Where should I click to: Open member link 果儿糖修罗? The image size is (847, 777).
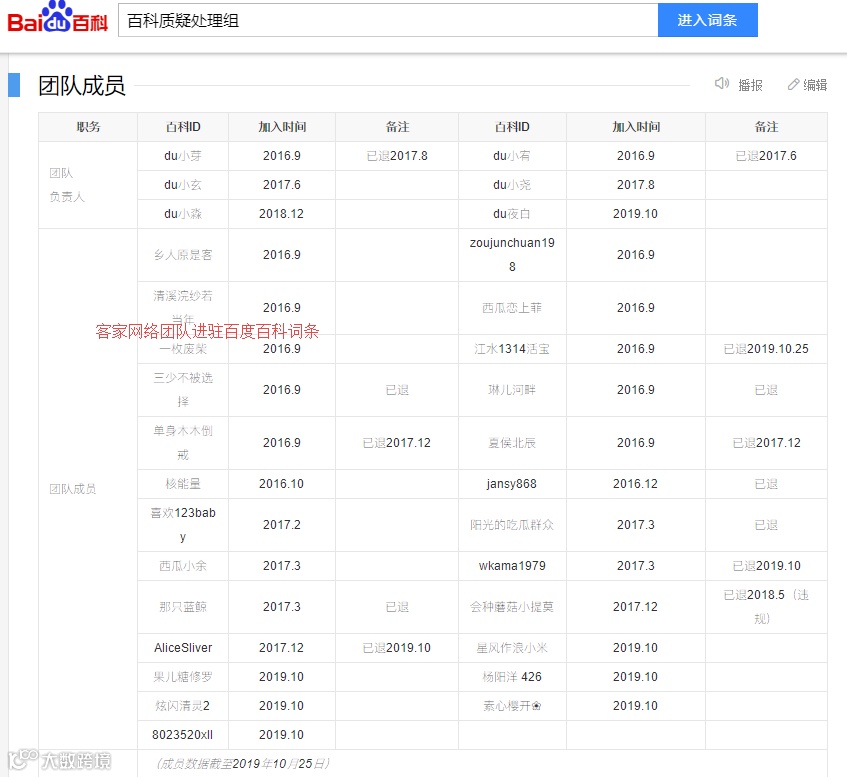(183, 677)
